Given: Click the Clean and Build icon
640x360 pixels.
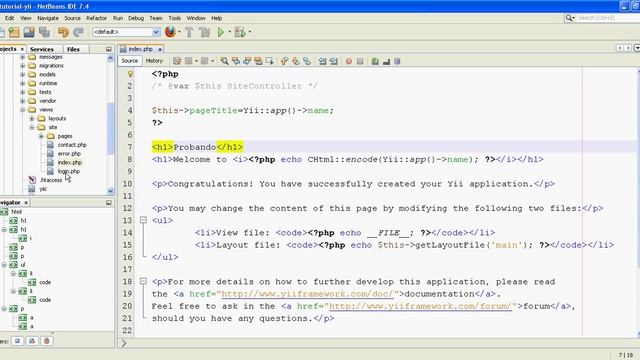Looking at the screenshot, I should point(204,32).
